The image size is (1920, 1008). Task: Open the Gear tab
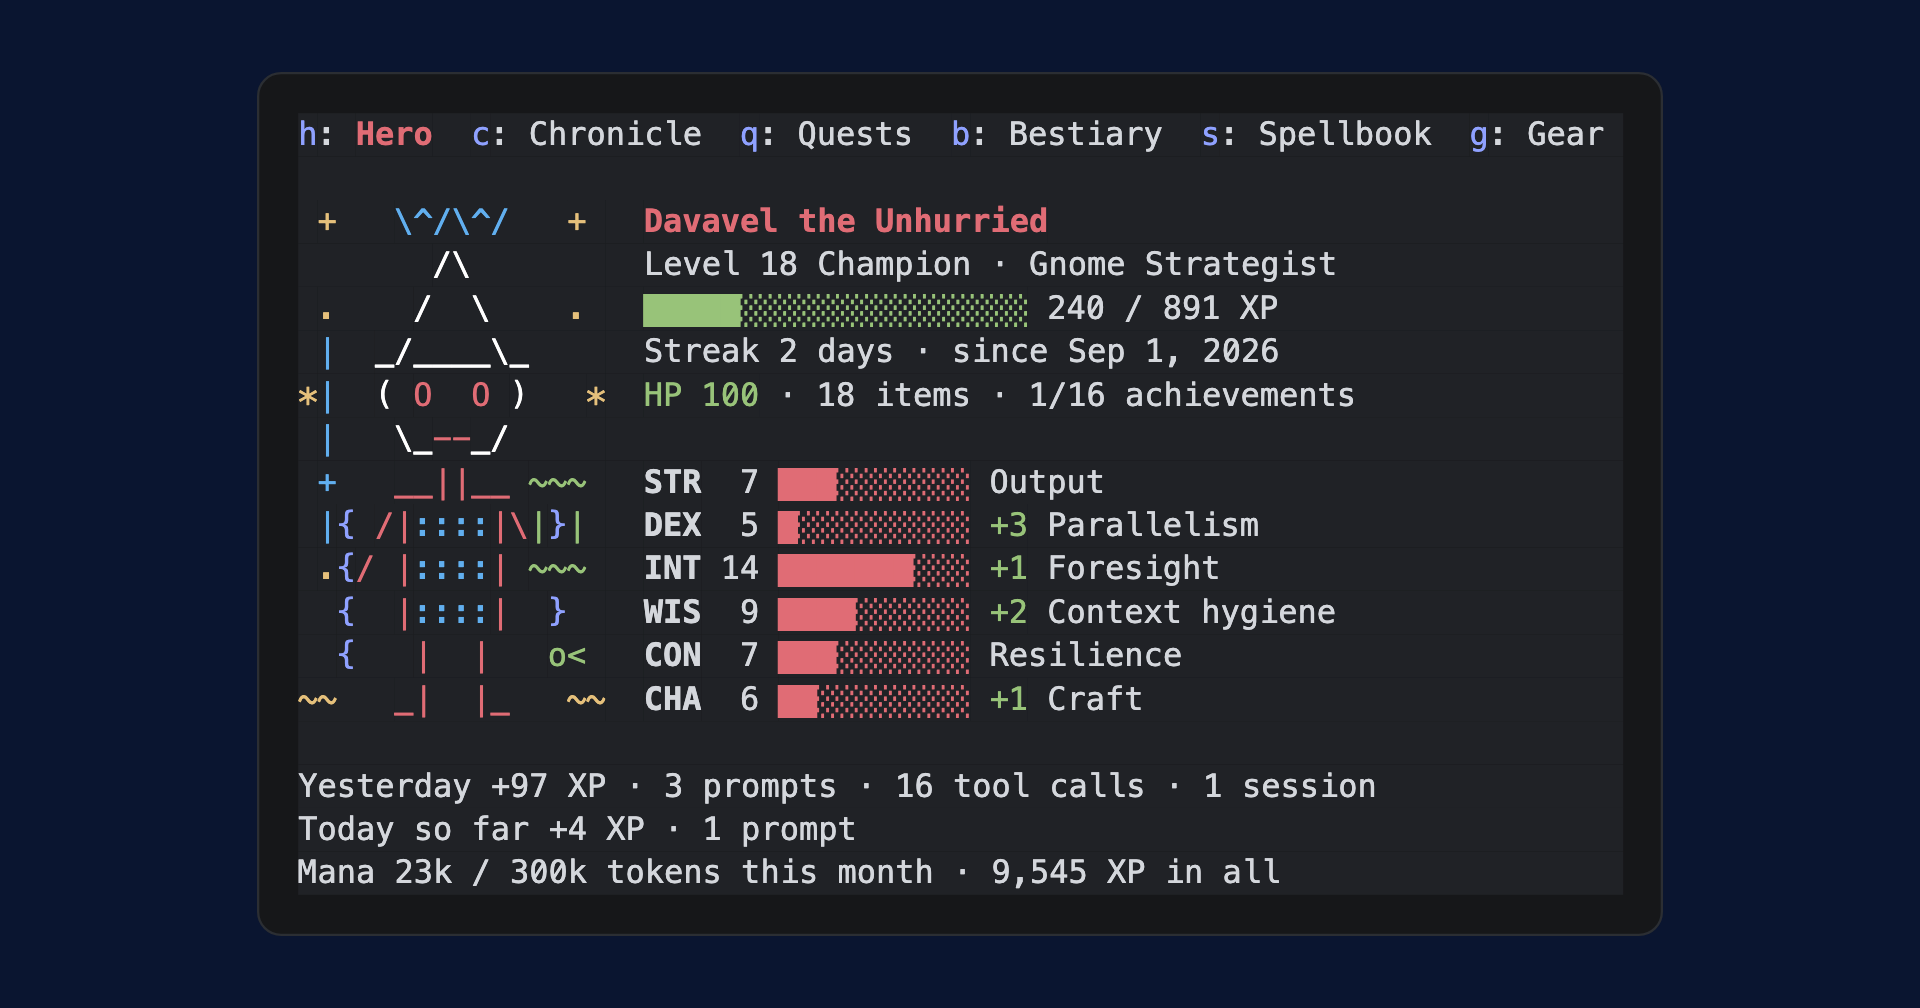pos(1536,134)
